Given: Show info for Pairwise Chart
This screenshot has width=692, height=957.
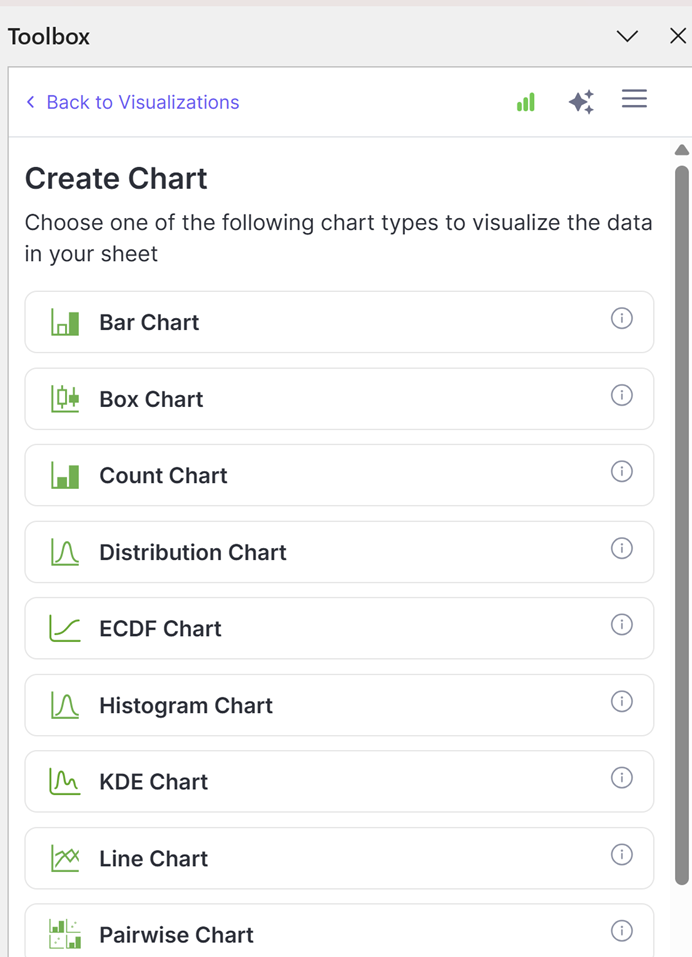Looking at the screenshot, I should coord(621,931).
